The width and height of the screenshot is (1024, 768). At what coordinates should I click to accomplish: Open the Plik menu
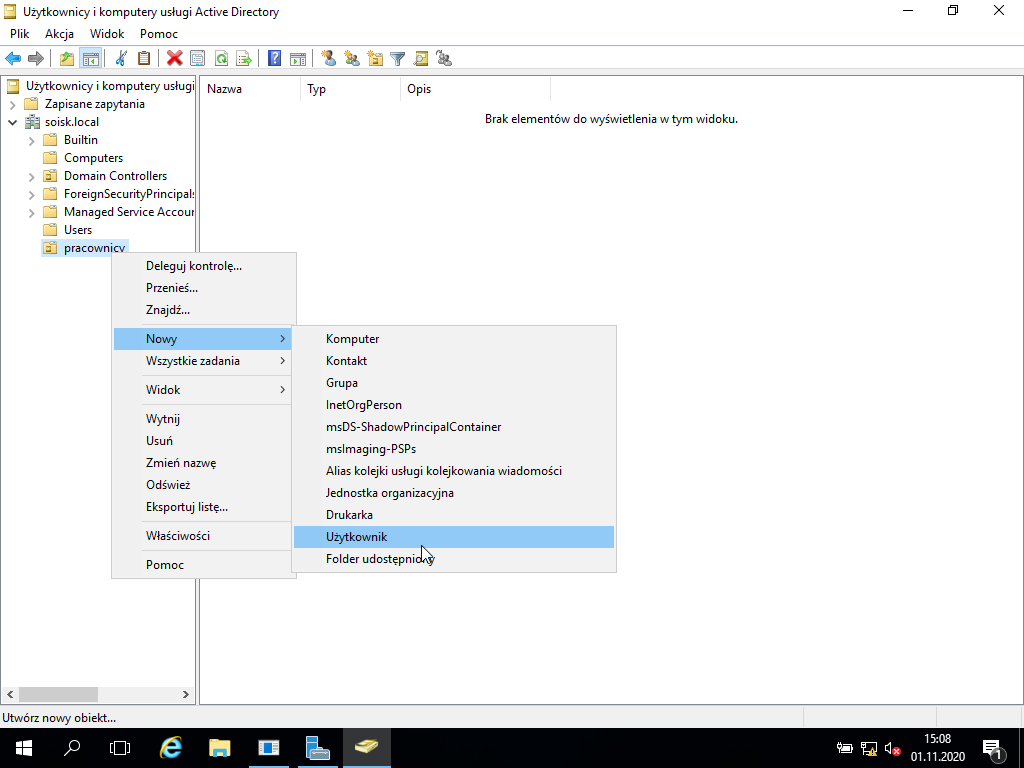coord(20,34)
